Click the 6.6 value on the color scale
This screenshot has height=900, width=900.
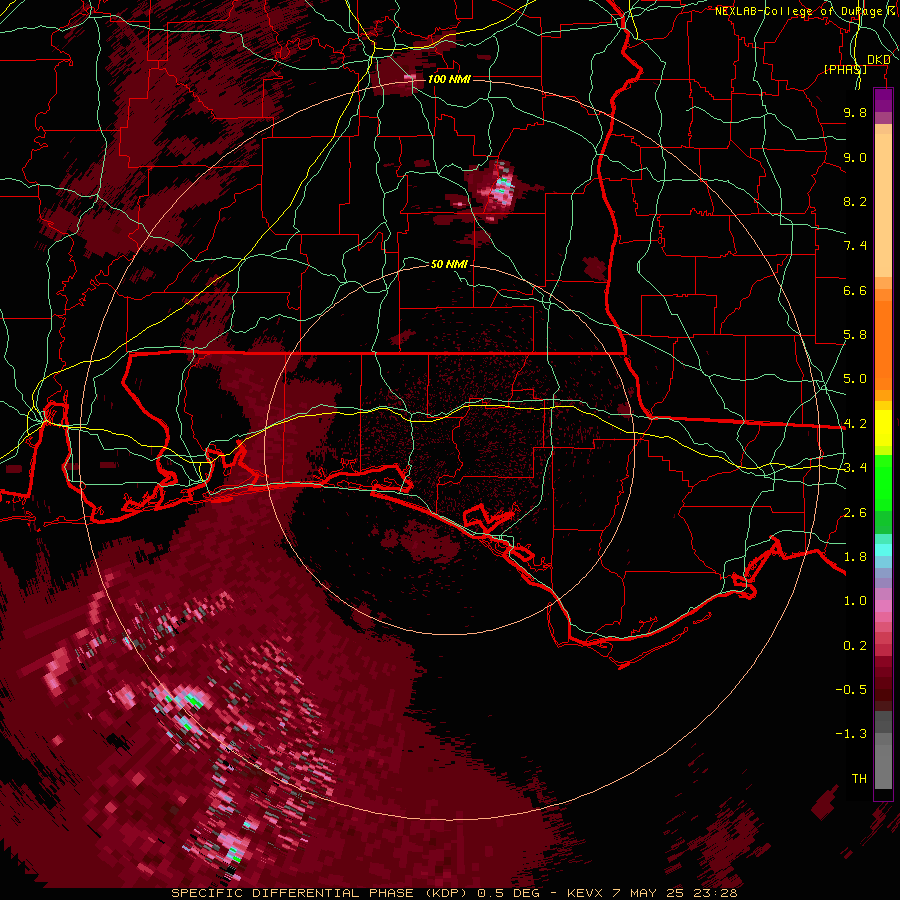click(x=855, y=290)
